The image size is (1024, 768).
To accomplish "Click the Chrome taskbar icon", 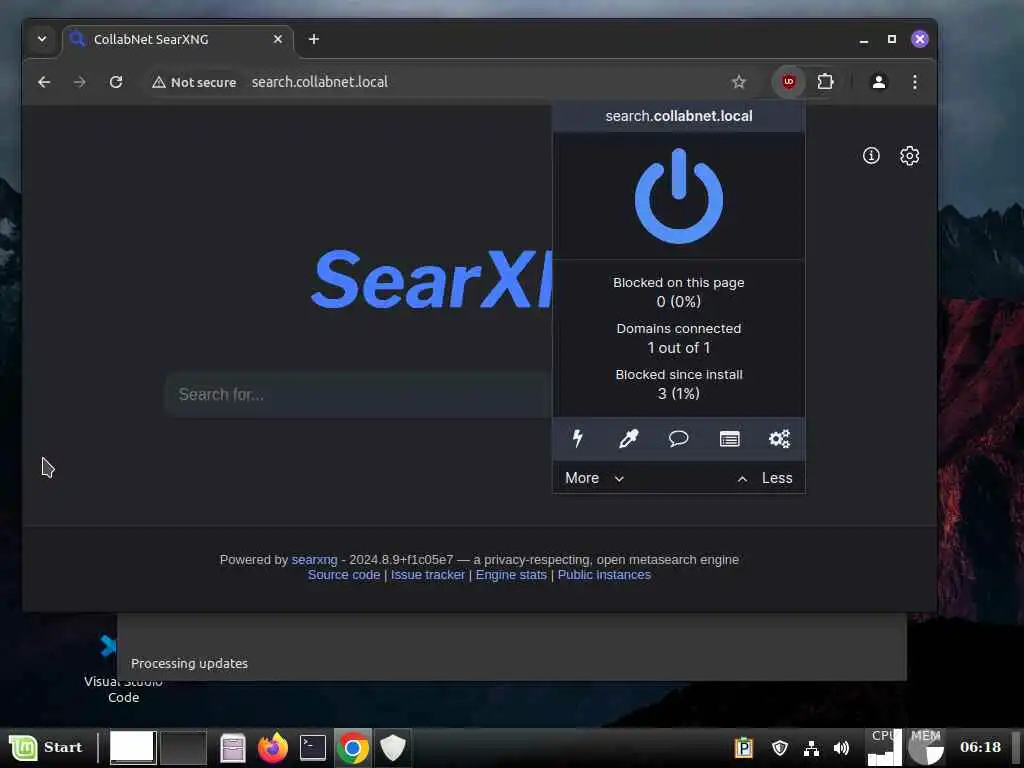I will click(x=353, y=748).
